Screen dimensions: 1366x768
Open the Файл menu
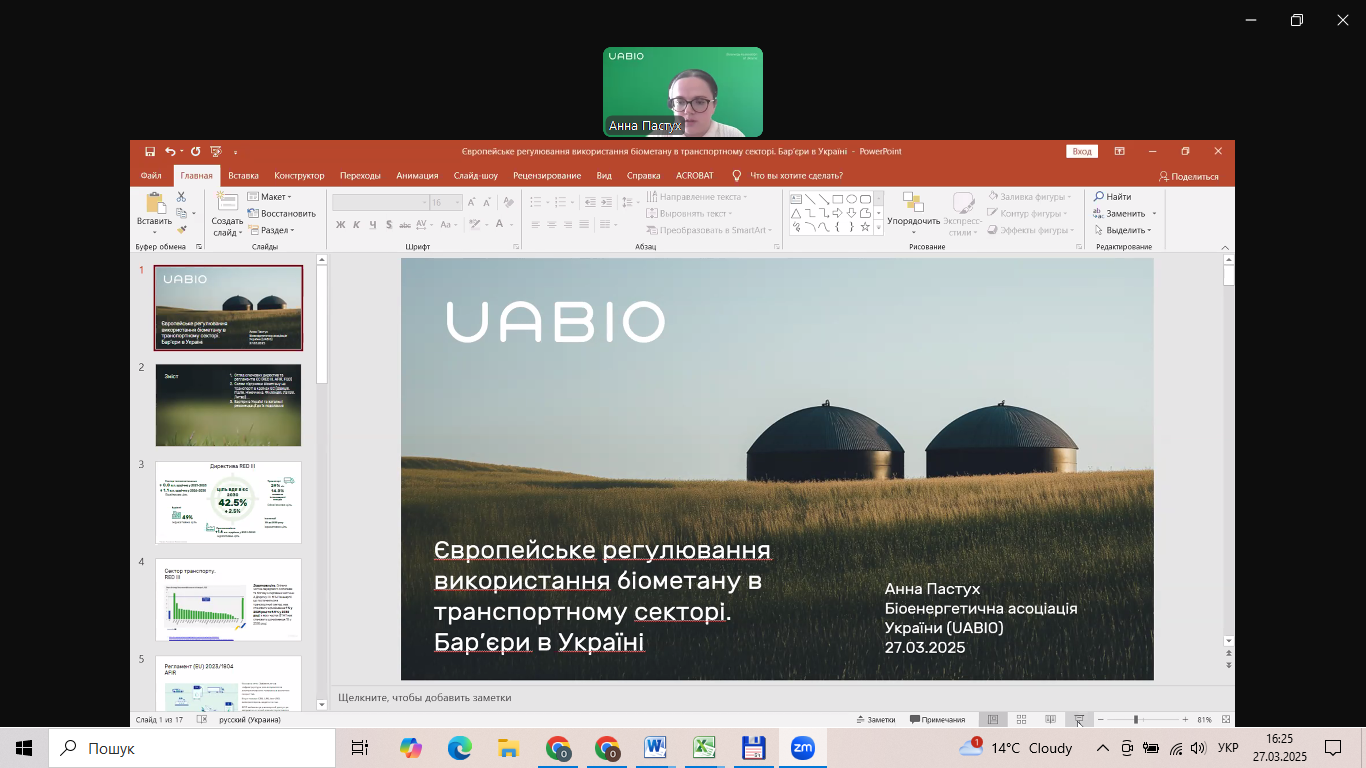point(150,175)
